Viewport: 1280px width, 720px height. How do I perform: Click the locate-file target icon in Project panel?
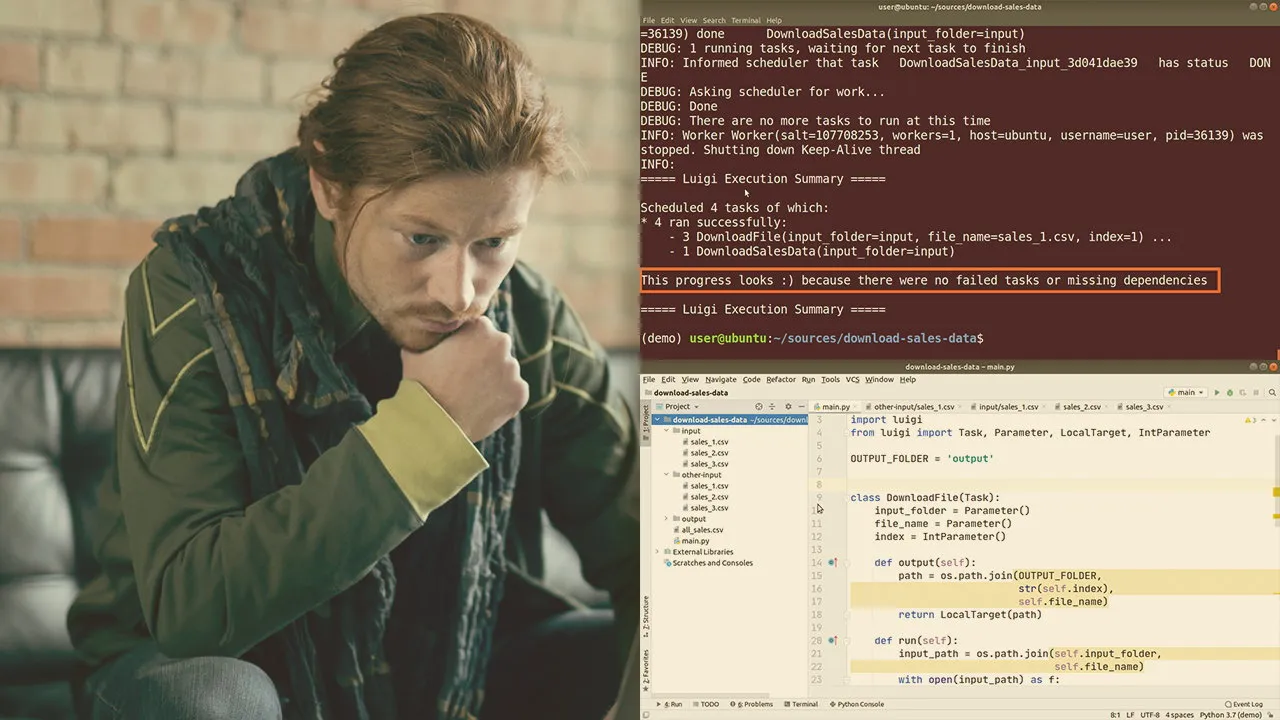tap(759, 407)
